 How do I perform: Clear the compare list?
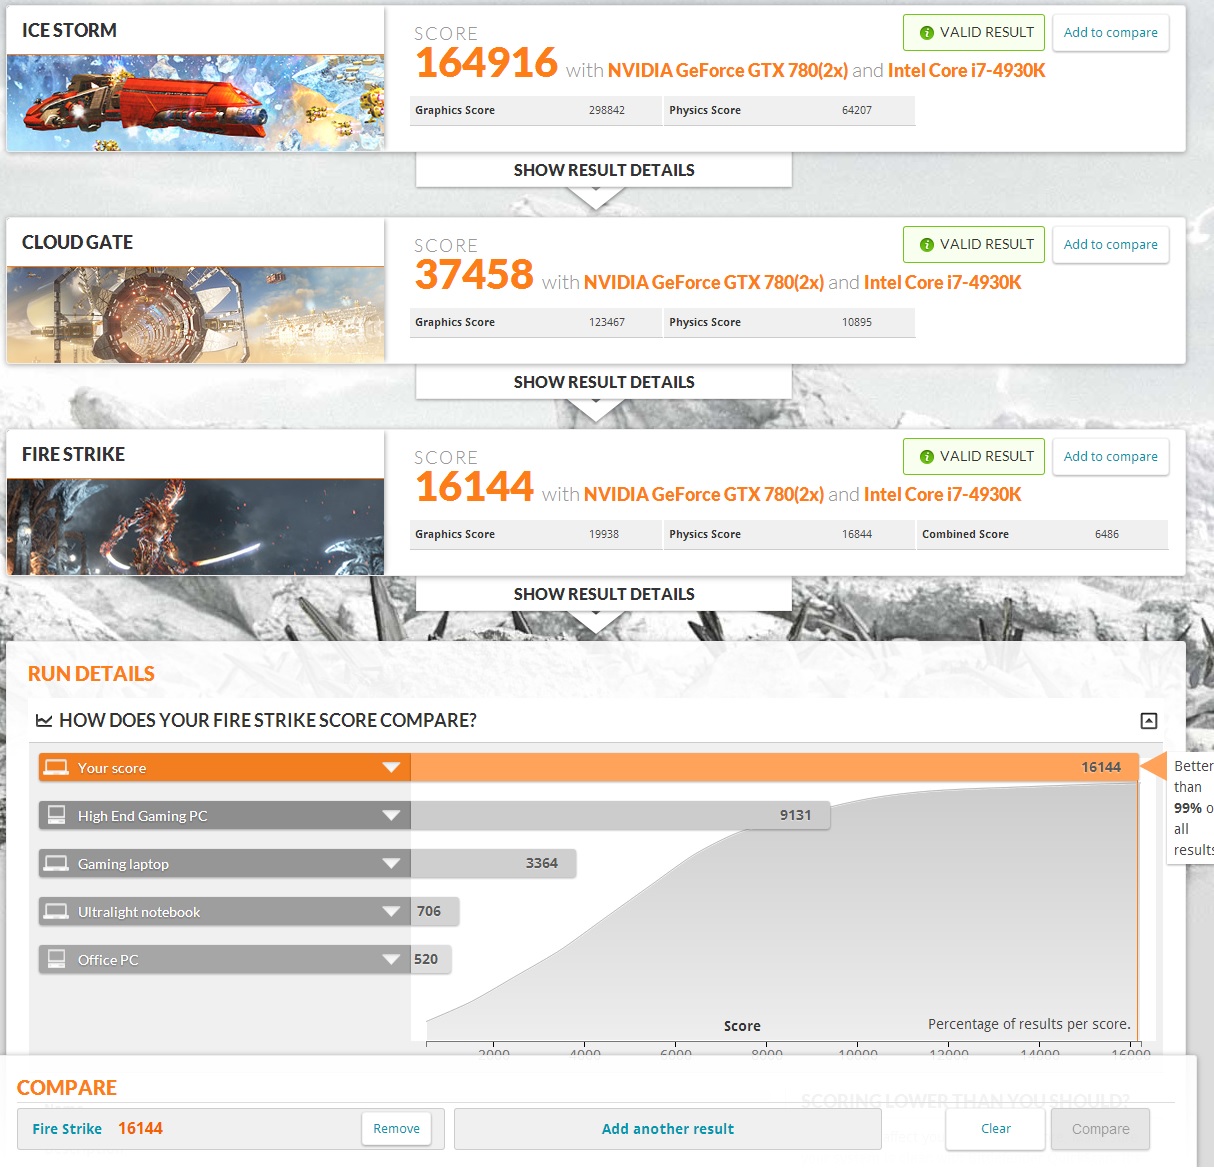point(996,1129)
